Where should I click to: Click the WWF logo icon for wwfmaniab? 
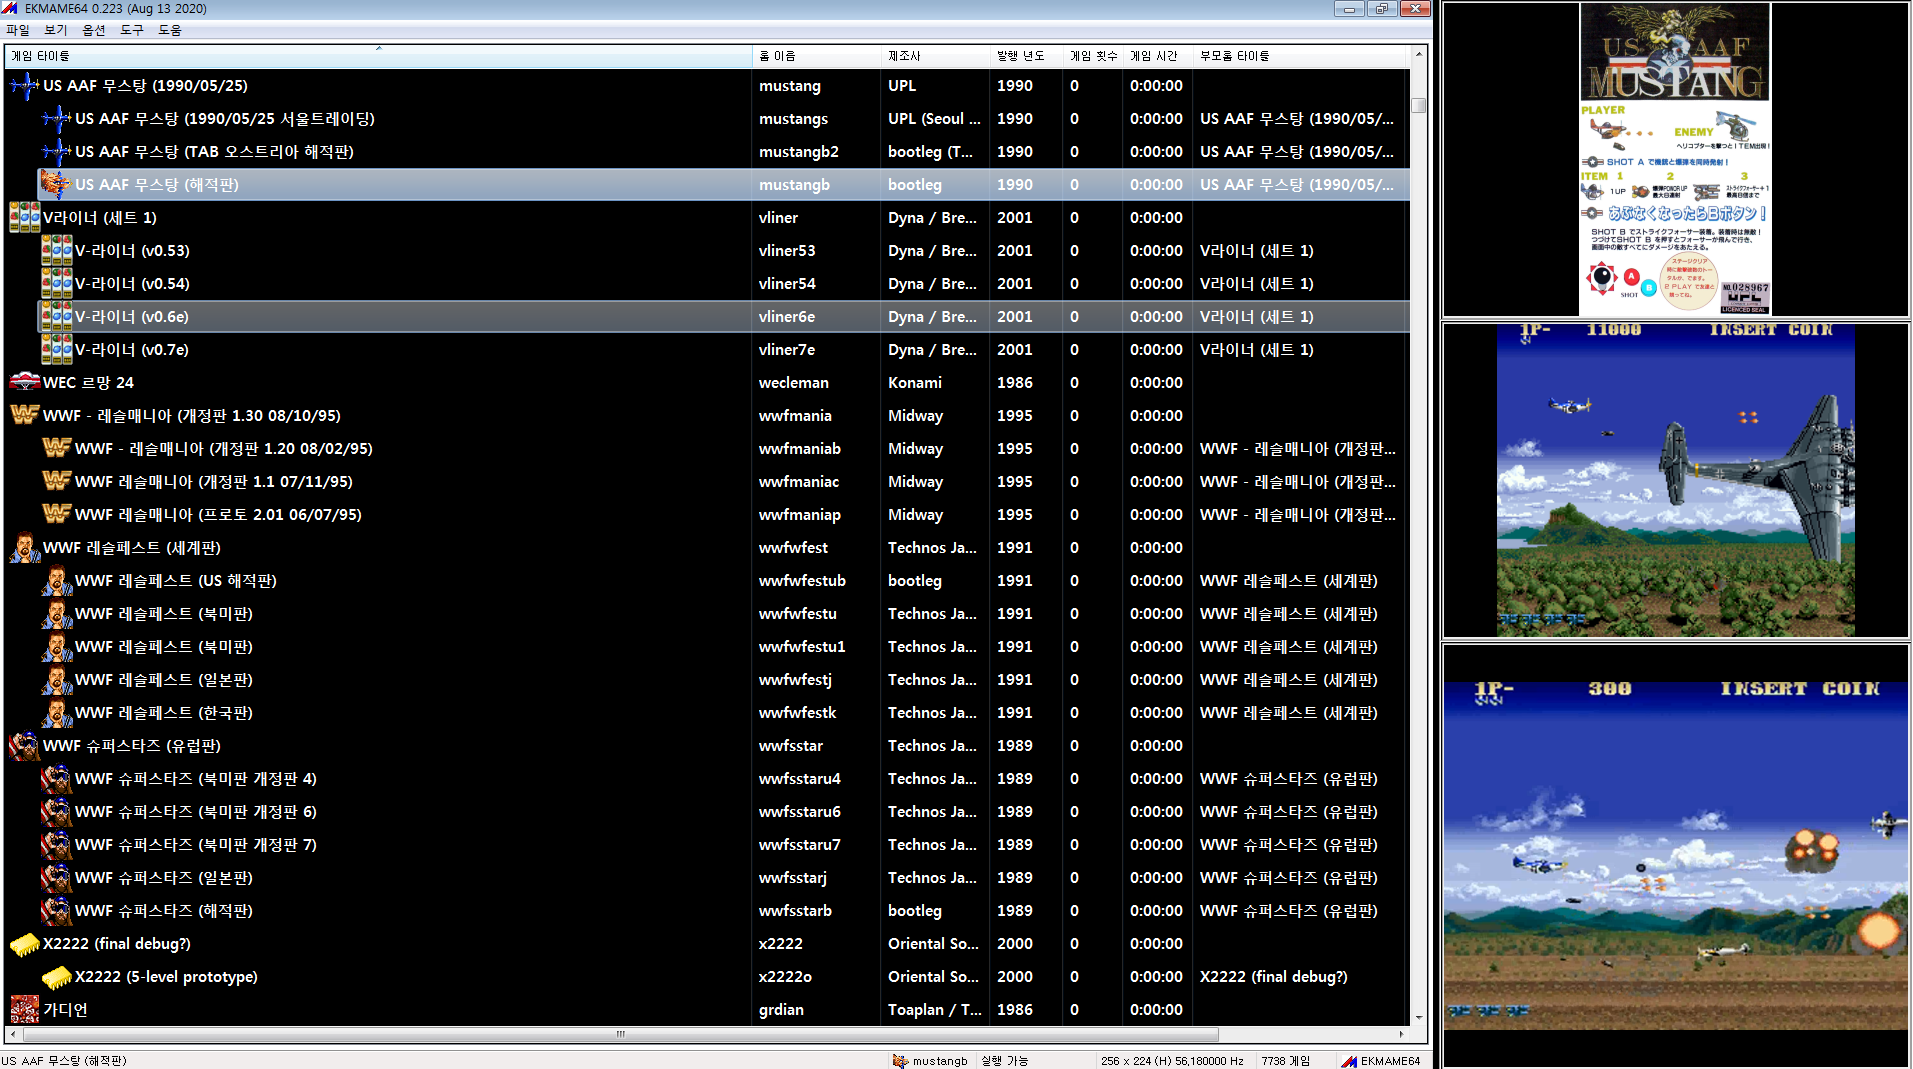[56, 449]
